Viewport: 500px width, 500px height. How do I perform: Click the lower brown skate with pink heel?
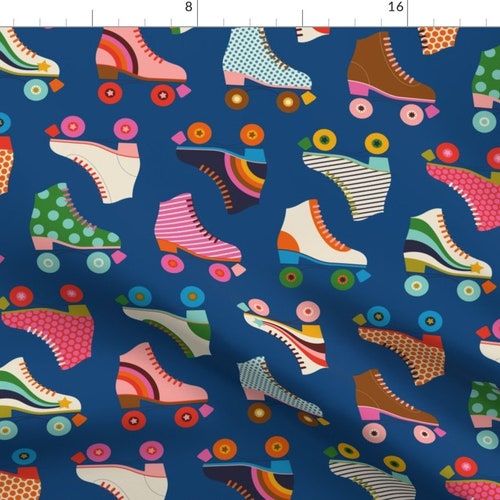(x=398, y=406)
